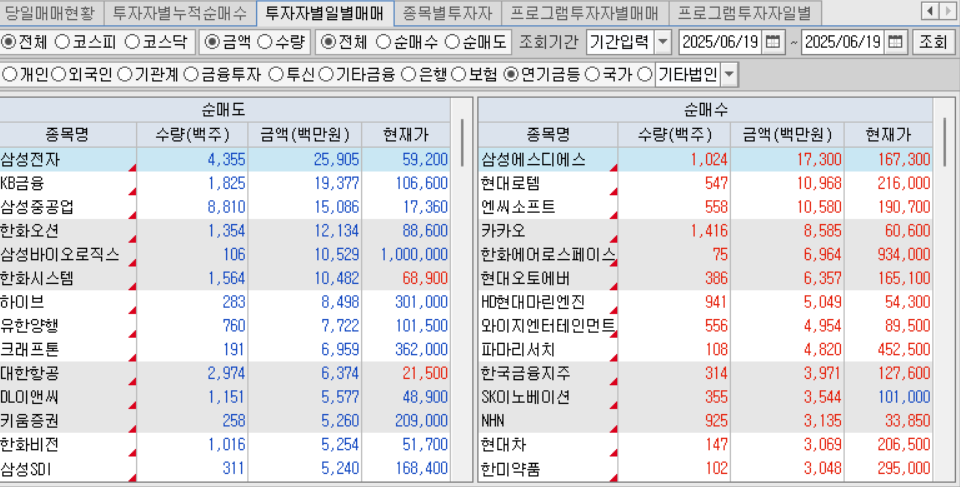The width and height of the screenshot is (960, 487).
Task: Select the 키움증권 row
Action: 225,421
